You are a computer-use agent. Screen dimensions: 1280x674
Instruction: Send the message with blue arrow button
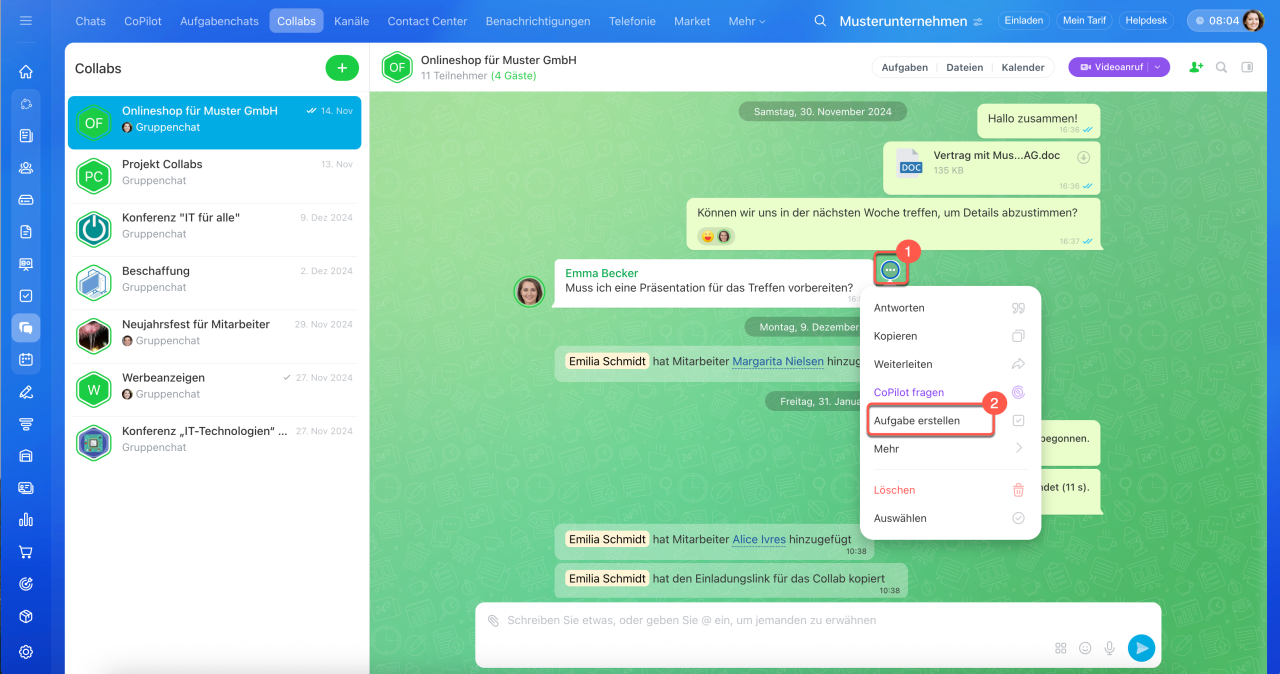pyautogui.click(x=1140, y=648)
